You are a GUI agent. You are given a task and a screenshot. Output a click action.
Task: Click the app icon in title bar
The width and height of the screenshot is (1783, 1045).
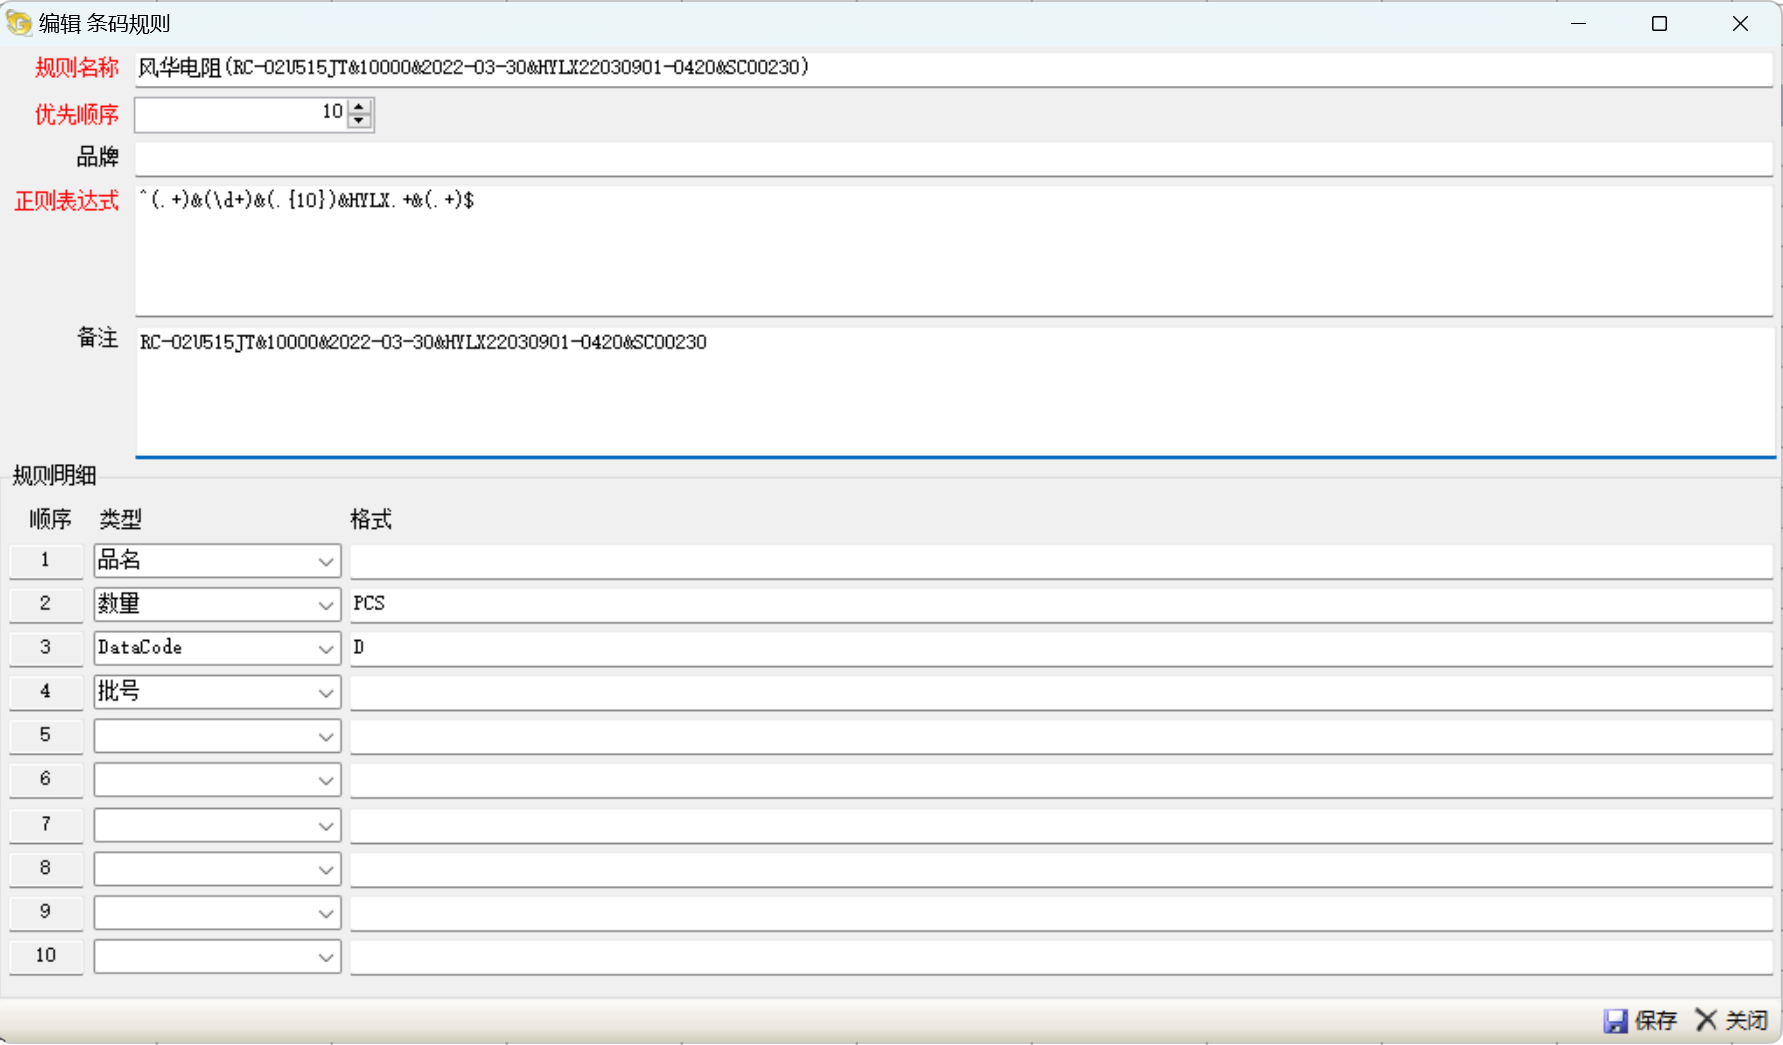tap(19, 23)
